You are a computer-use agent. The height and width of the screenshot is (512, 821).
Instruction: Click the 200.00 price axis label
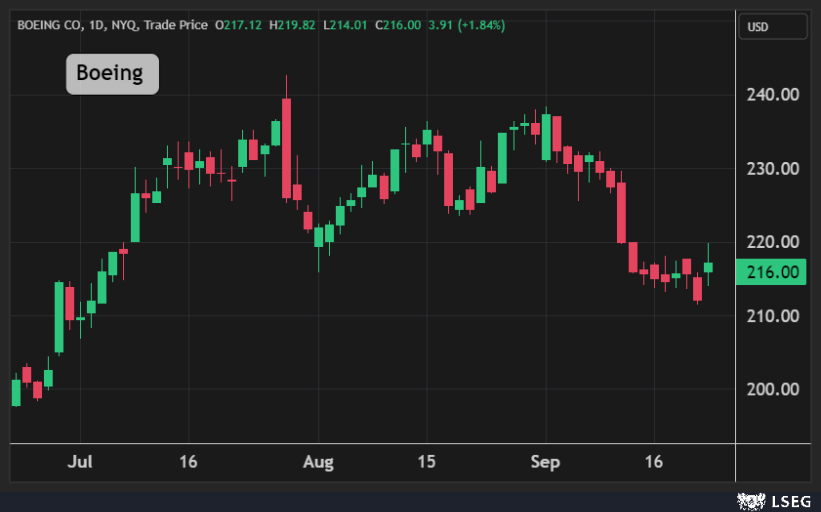point(773,389)
